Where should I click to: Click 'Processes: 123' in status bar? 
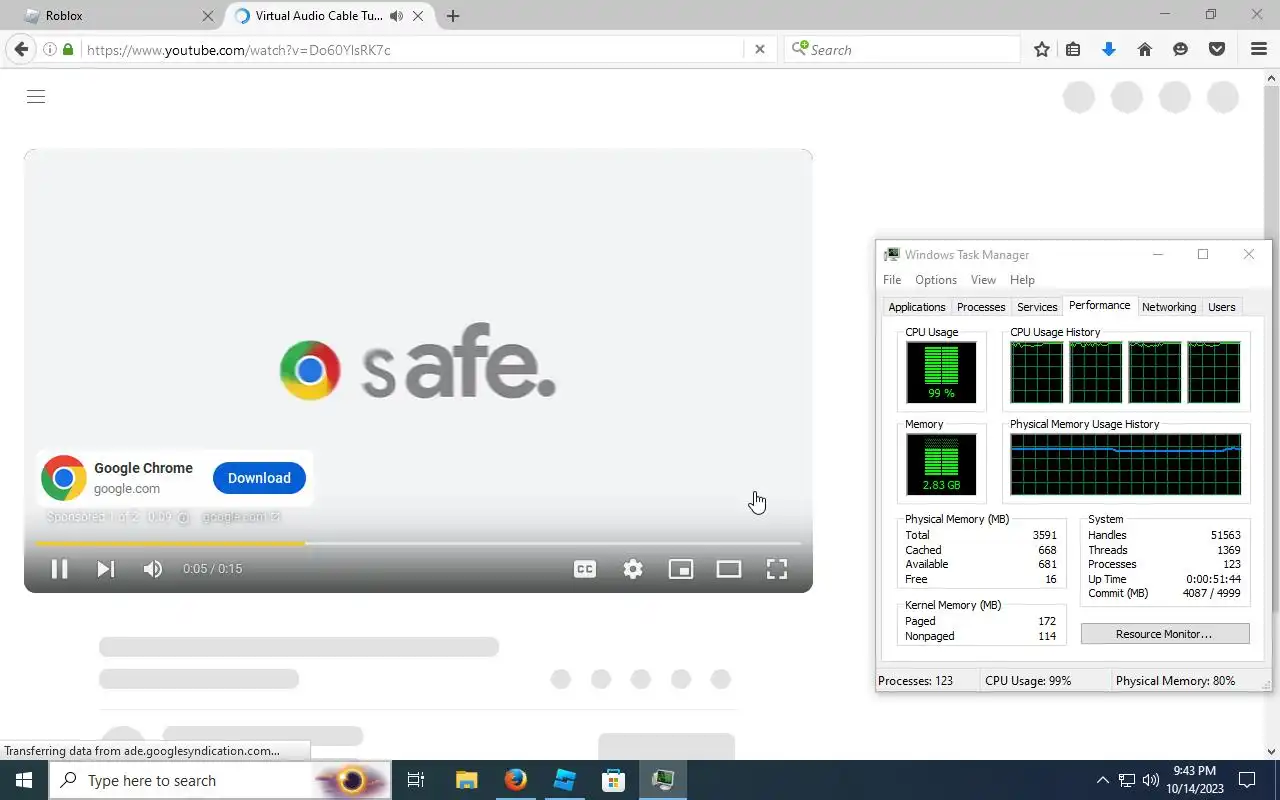[x=915, y=681]
